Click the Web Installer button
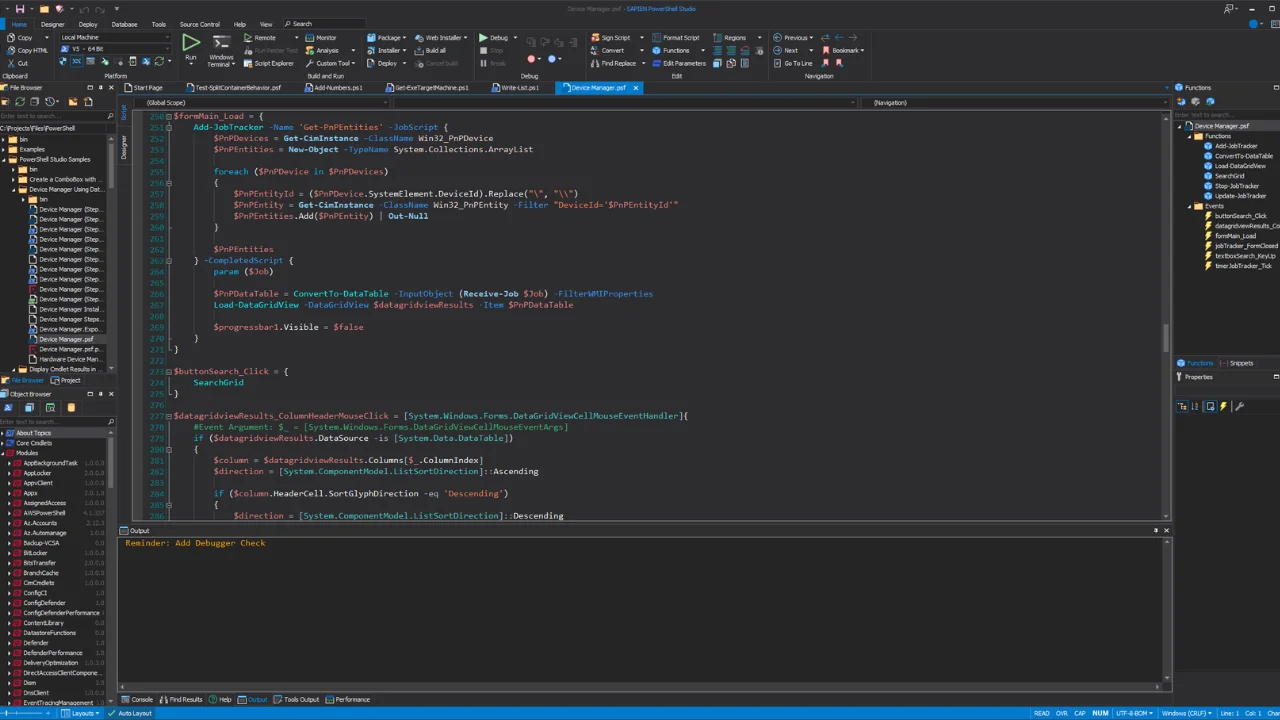 coord(440,37)
